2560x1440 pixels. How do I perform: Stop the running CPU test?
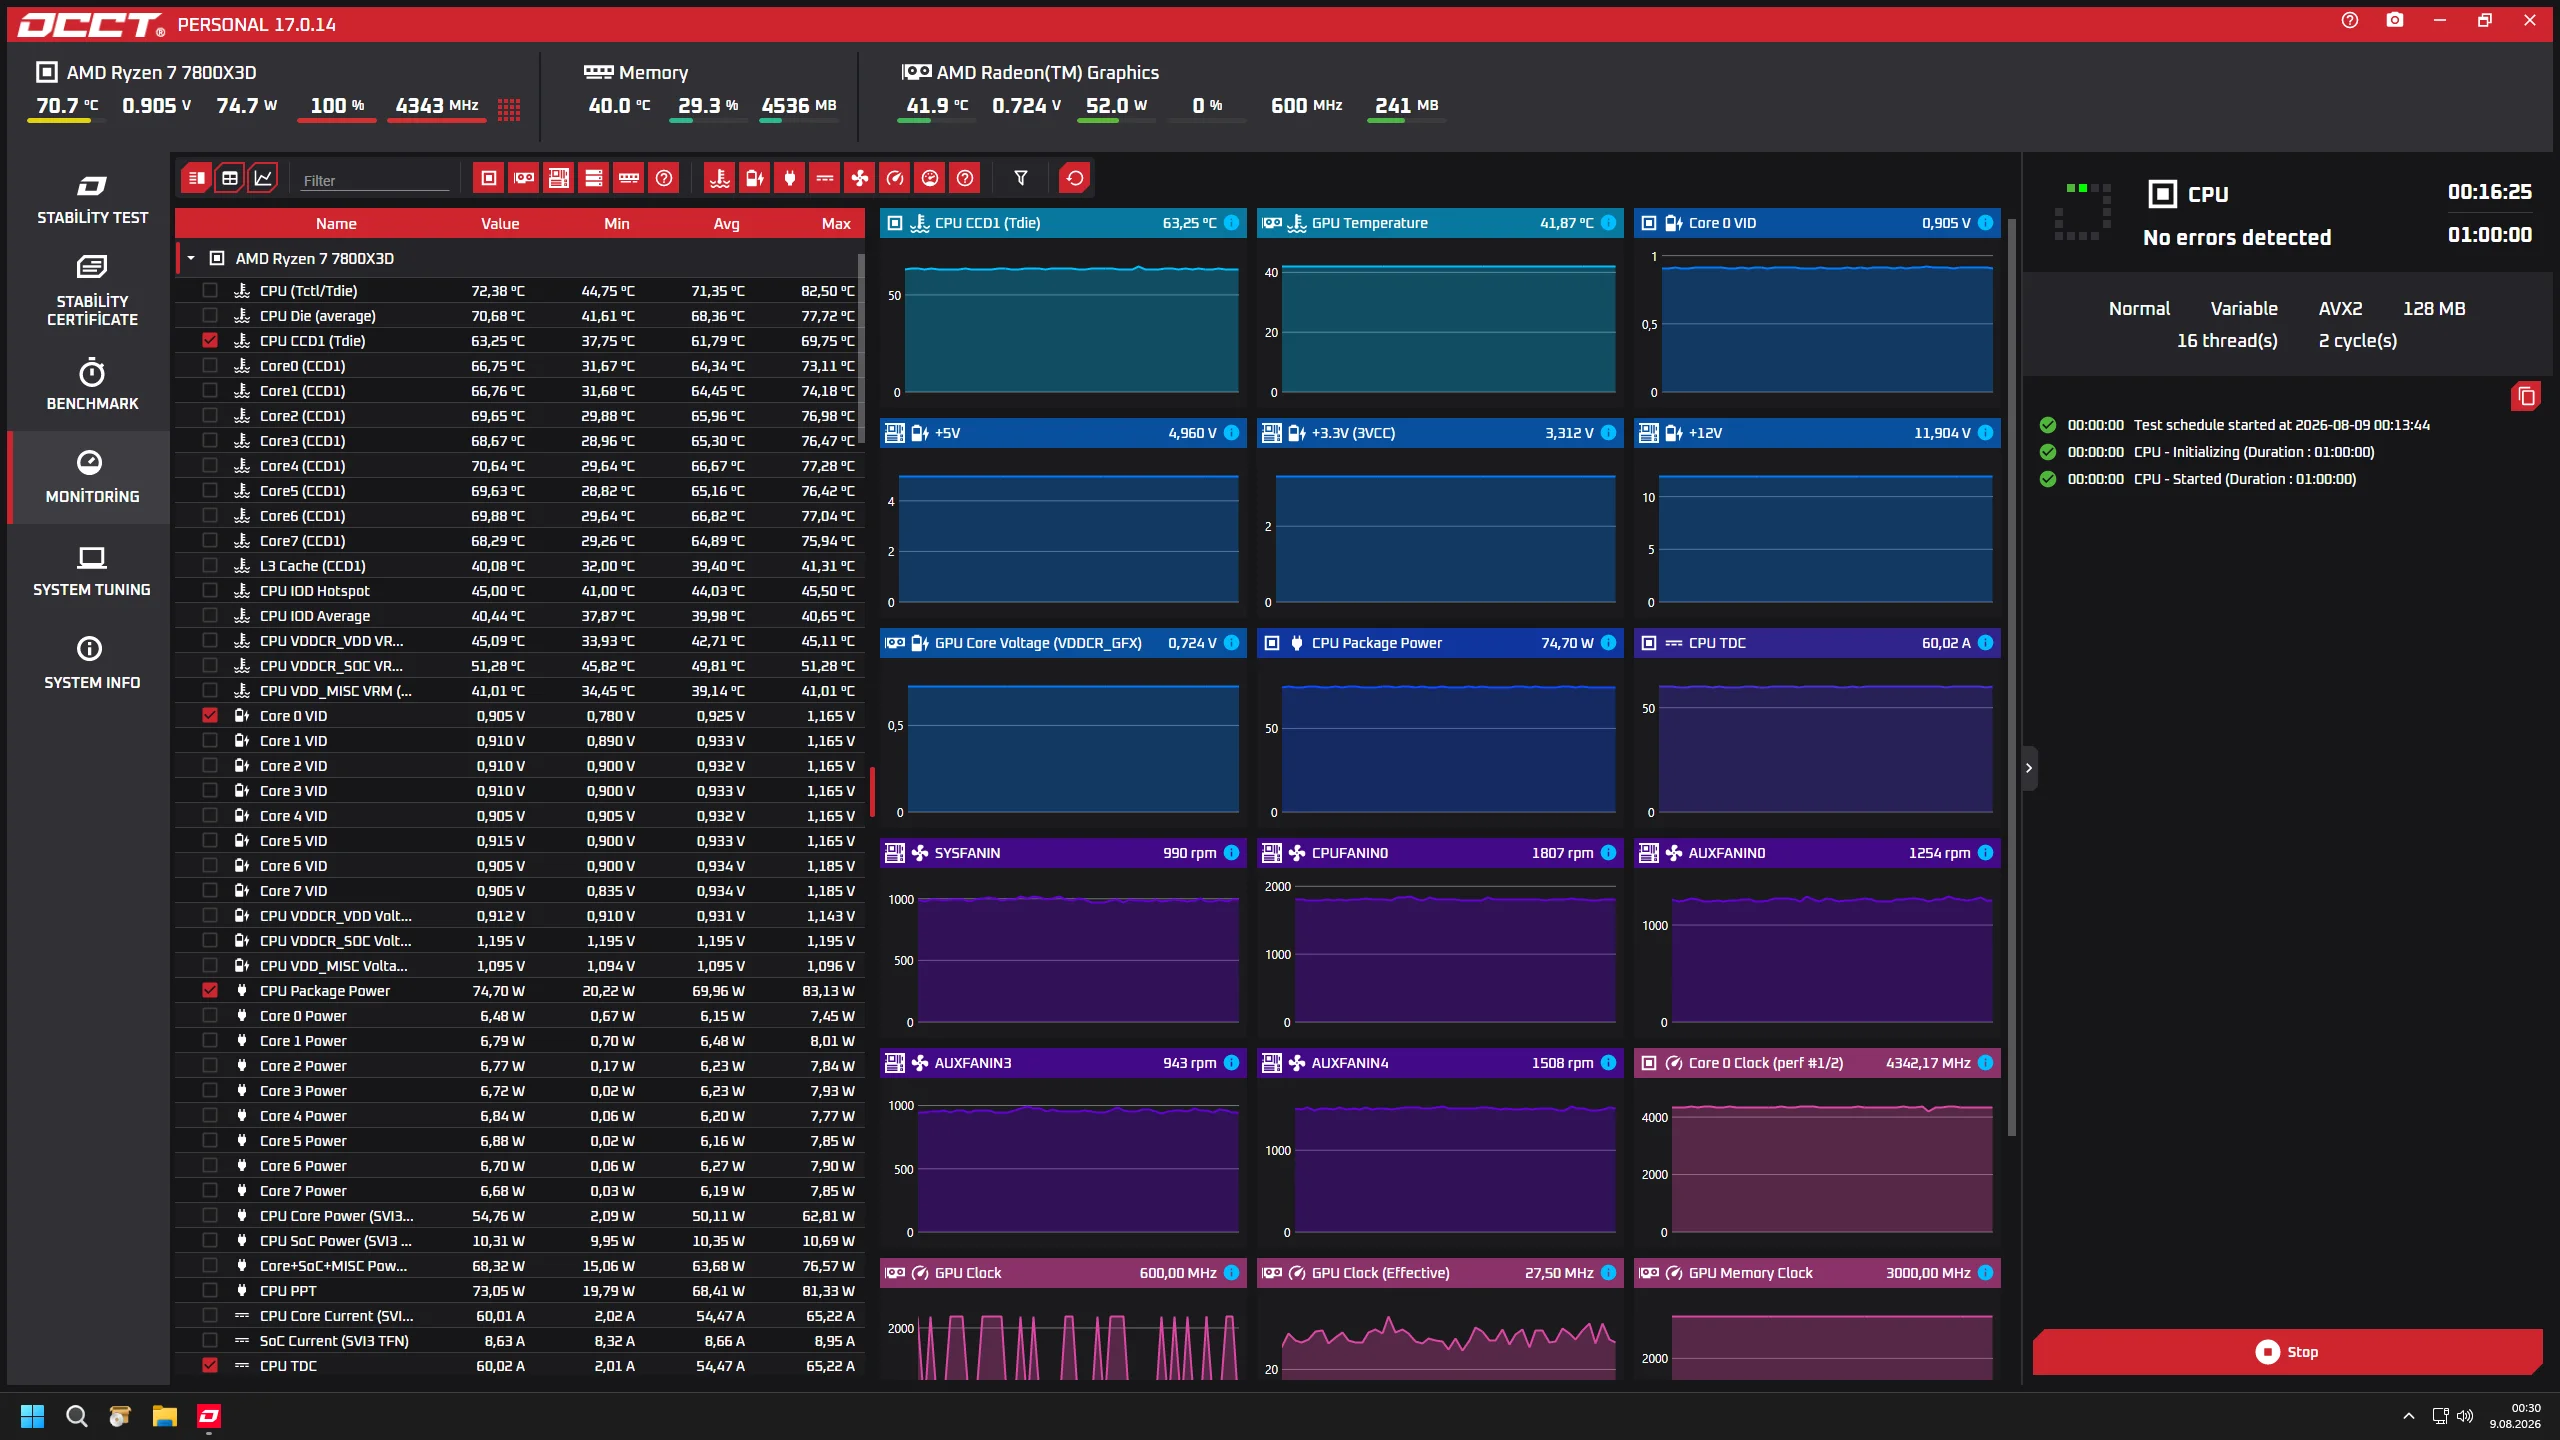pyautogui.click(x=2287, y=1352)
